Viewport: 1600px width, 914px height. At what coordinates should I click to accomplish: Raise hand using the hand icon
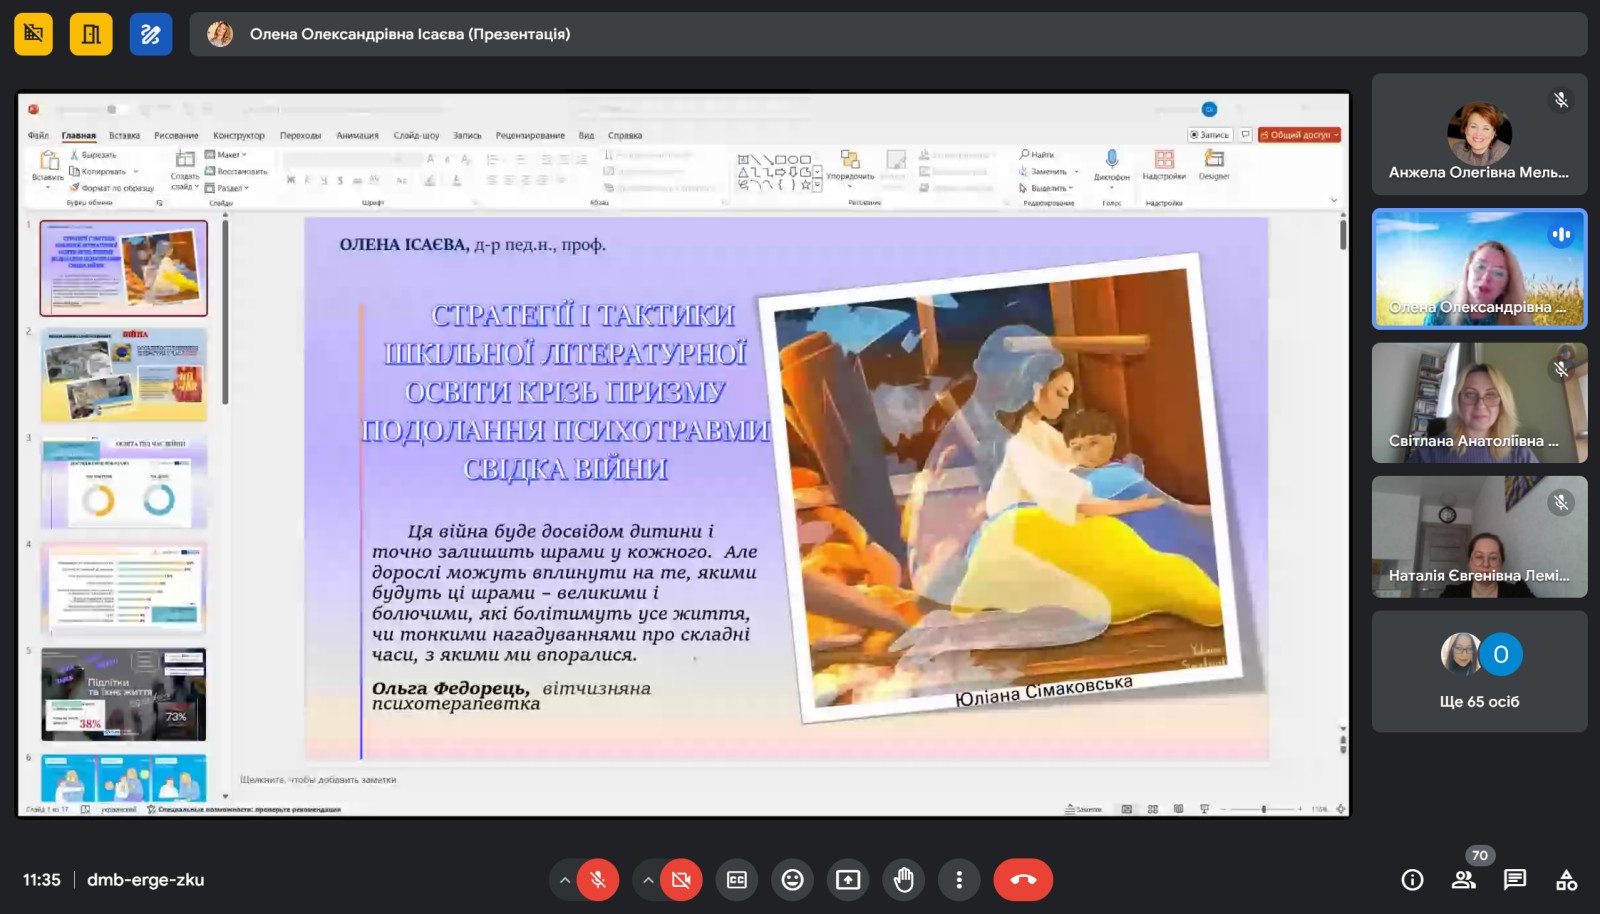904,880
